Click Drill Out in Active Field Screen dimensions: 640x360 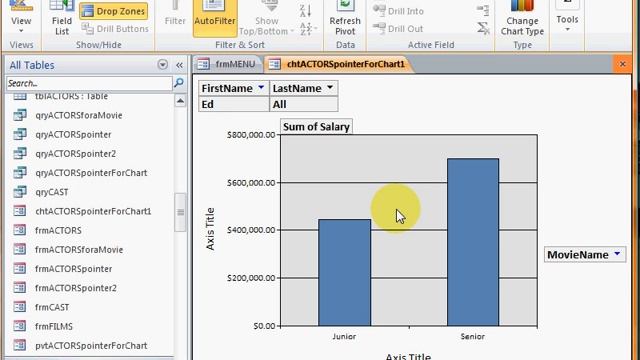tap(398, 29)
